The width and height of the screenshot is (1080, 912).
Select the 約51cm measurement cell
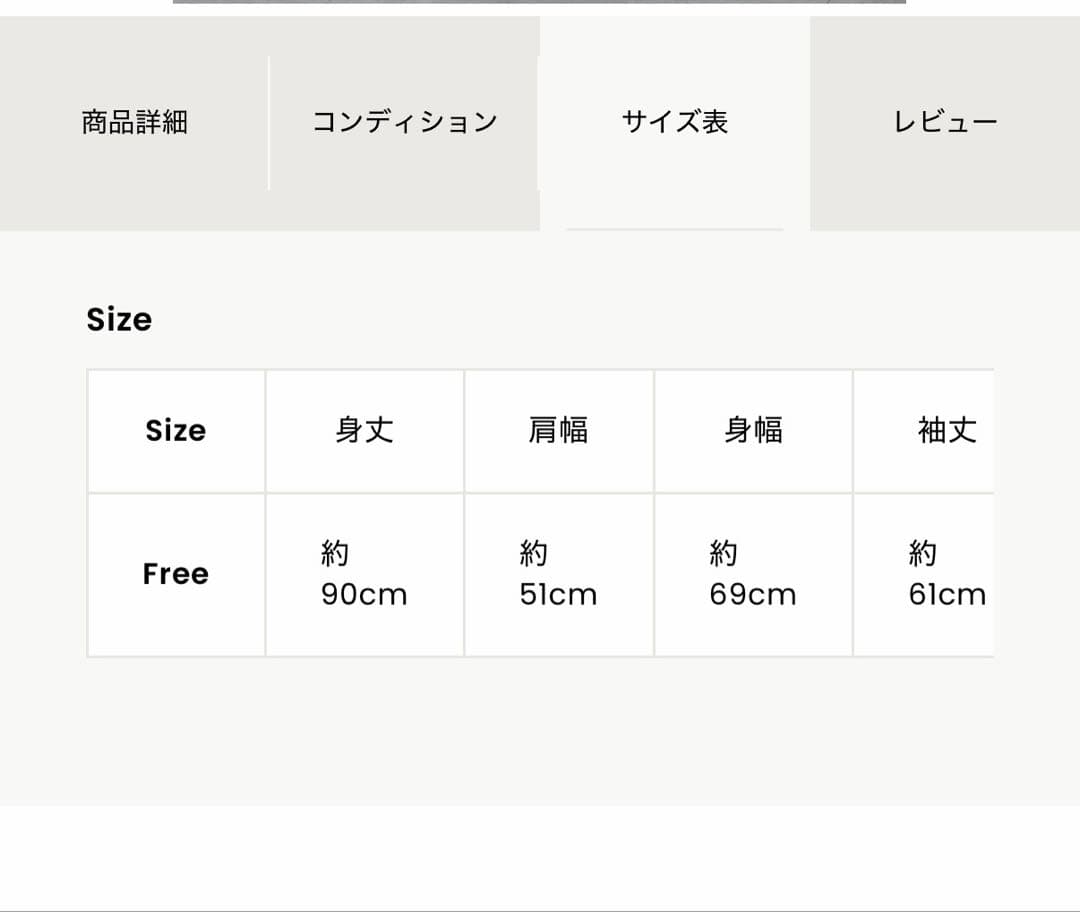click(x=558, y=574)
